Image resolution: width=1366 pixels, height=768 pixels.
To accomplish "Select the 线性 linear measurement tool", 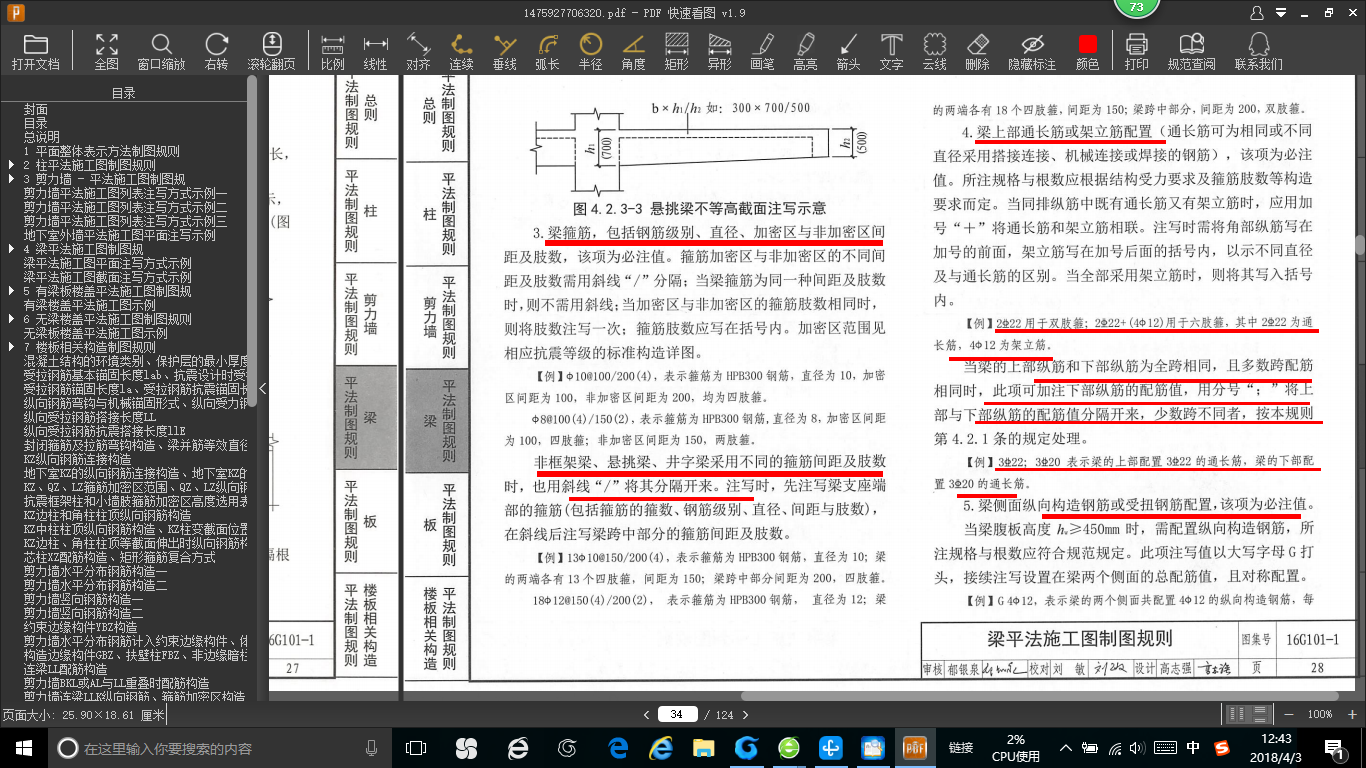I will pyautogui.click(x=375, y=51).
